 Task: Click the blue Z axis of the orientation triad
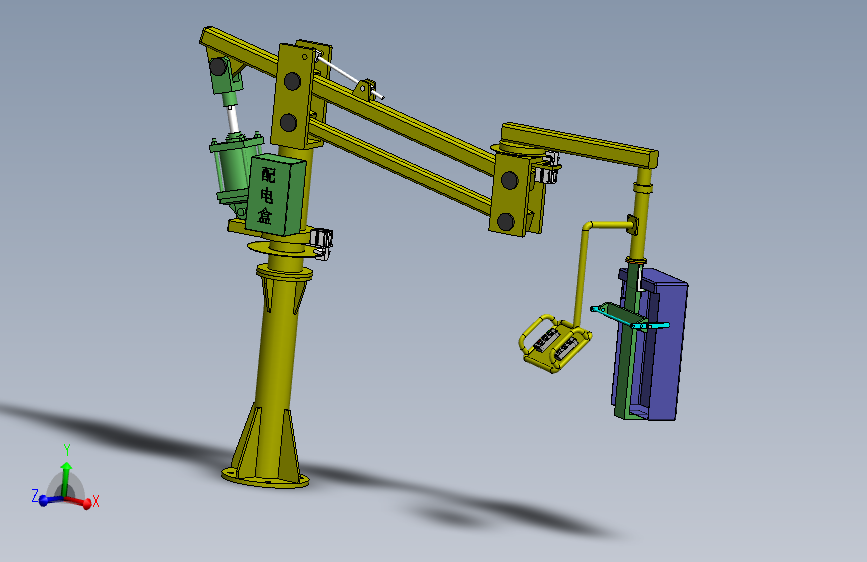click(51, 500)
